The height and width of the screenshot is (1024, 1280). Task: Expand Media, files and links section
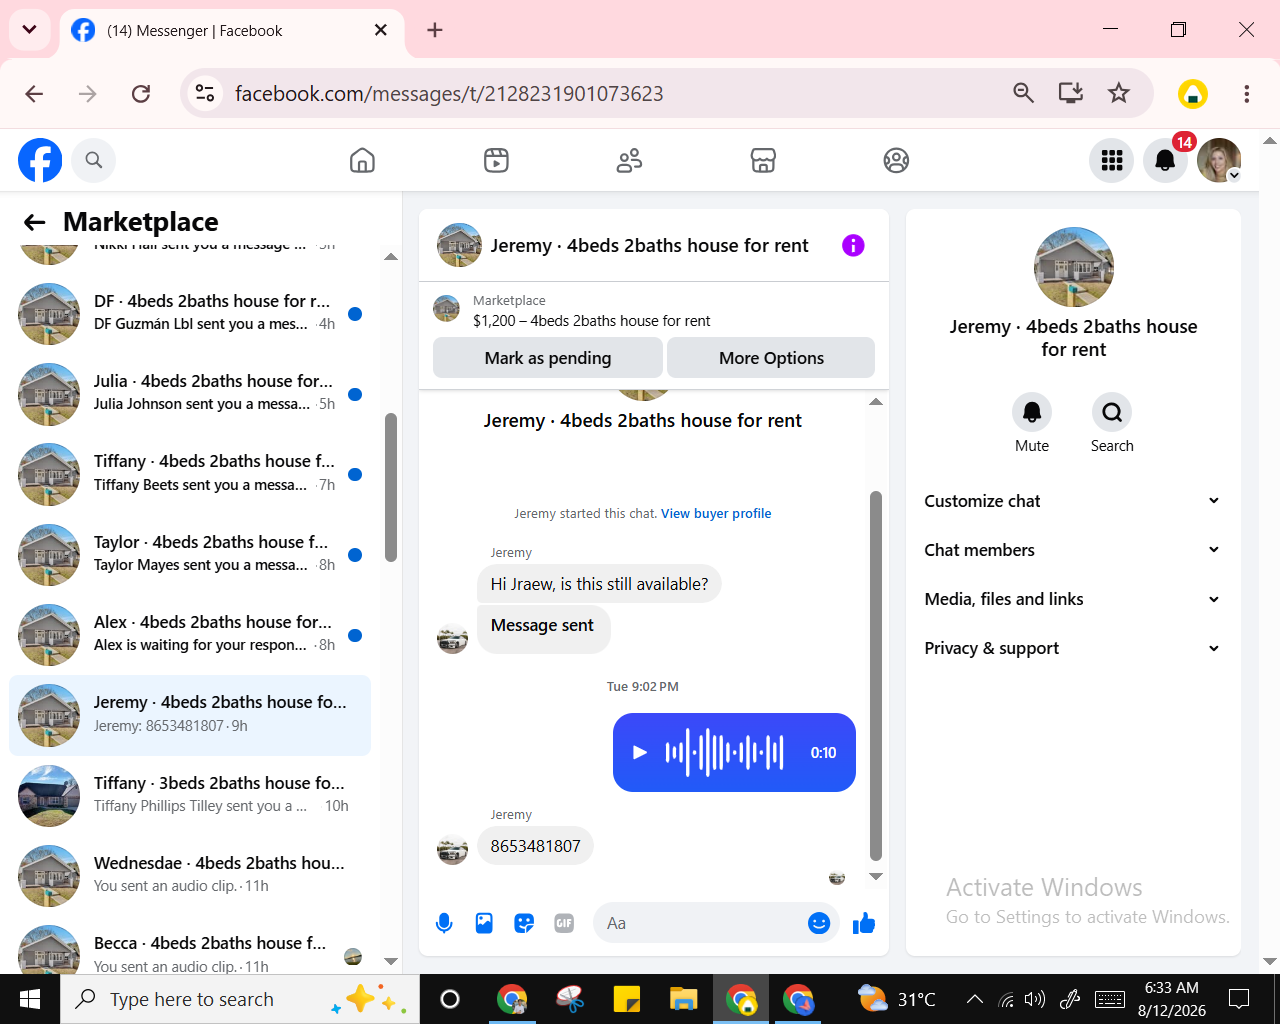pyautogui.click(x=1073, y=599)
